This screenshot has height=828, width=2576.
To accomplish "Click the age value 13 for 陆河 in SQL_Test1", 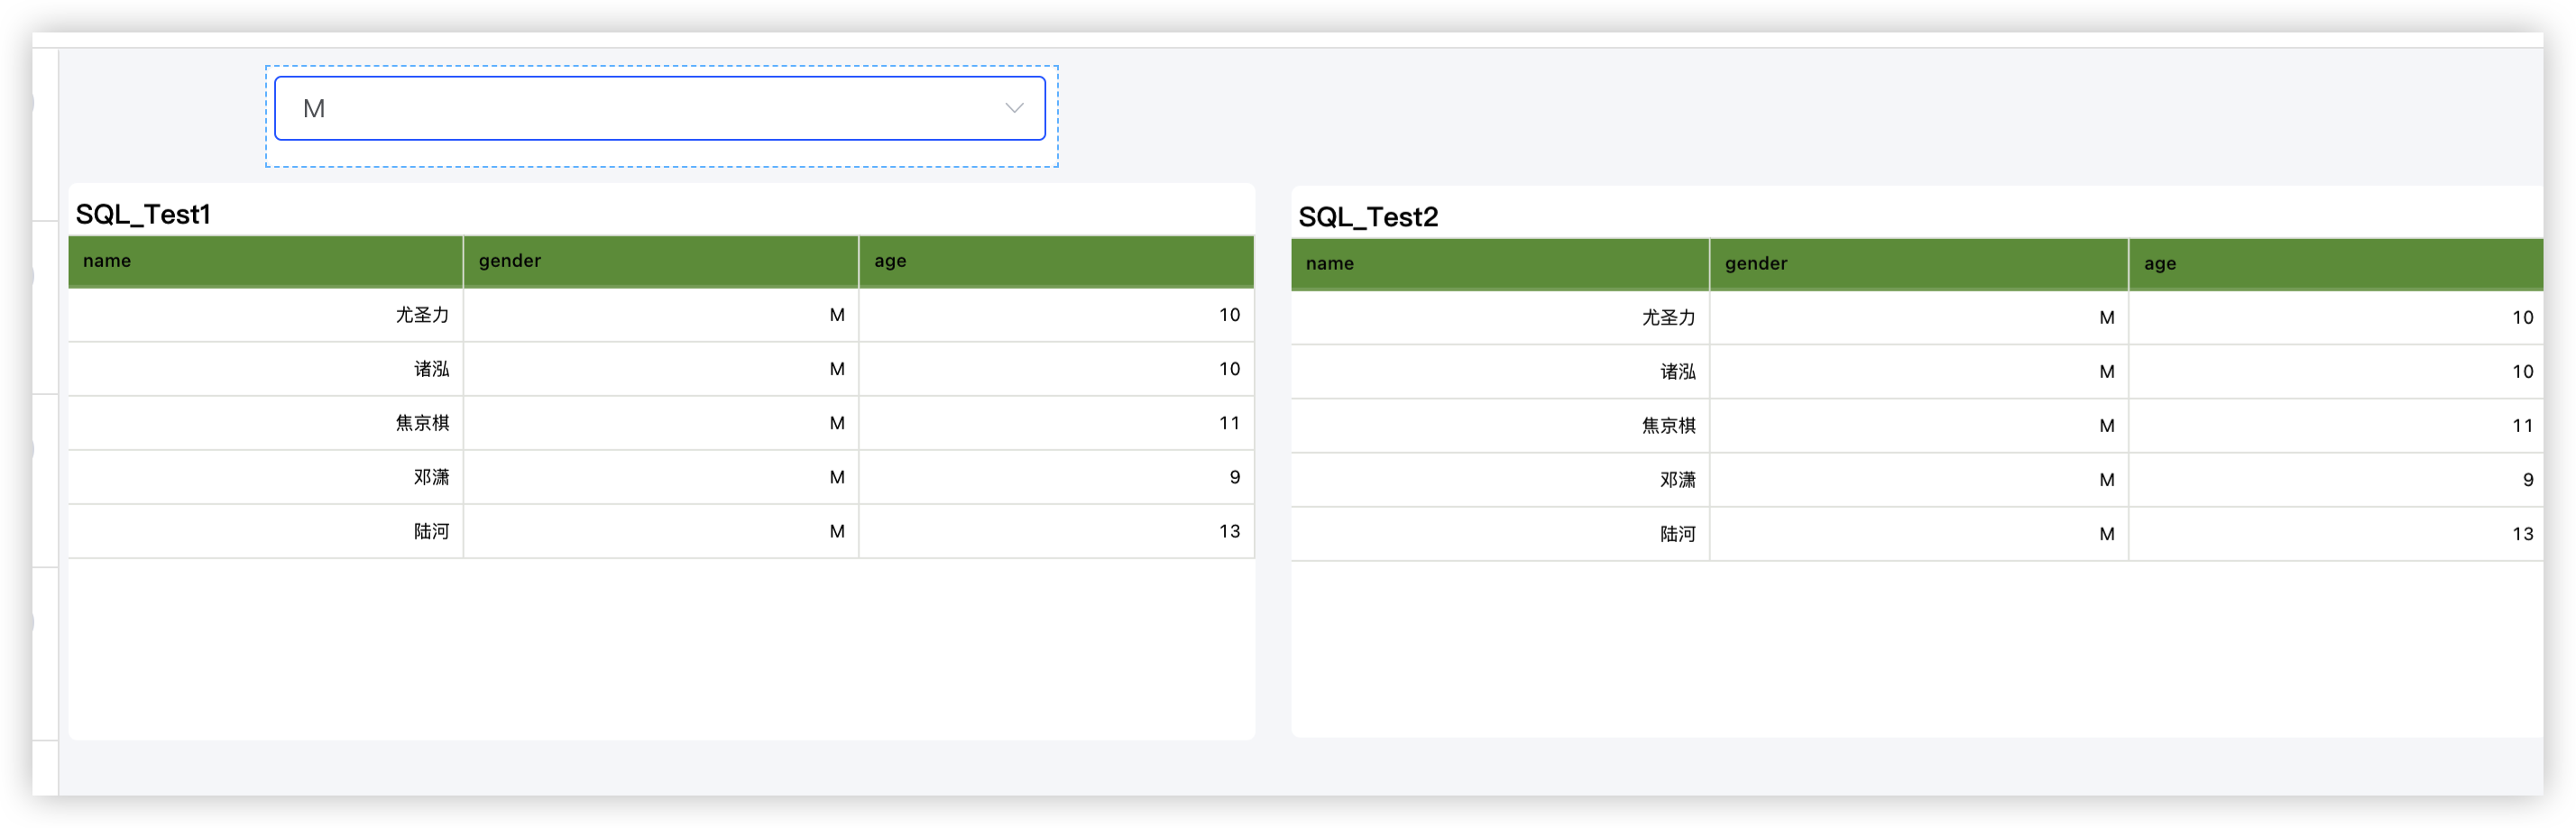I will 1230,531.
